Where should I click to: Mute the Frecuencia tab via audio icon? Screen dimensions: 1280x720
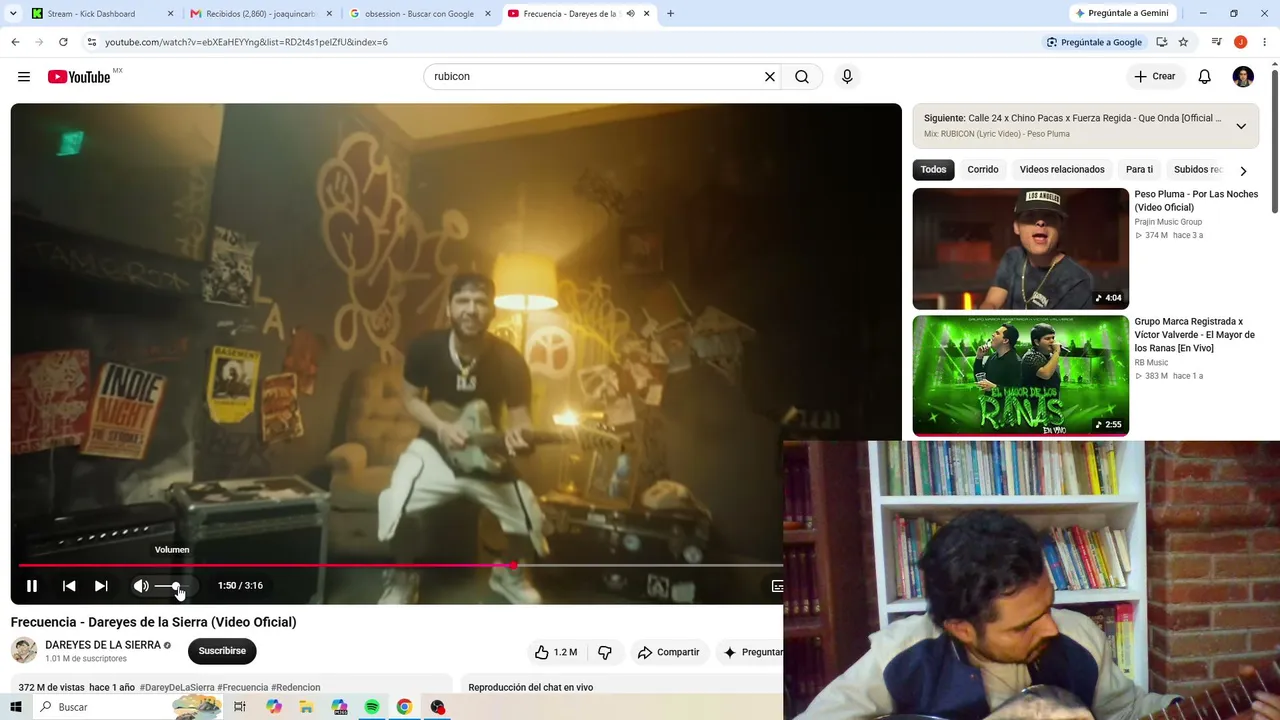click(630, 14)
